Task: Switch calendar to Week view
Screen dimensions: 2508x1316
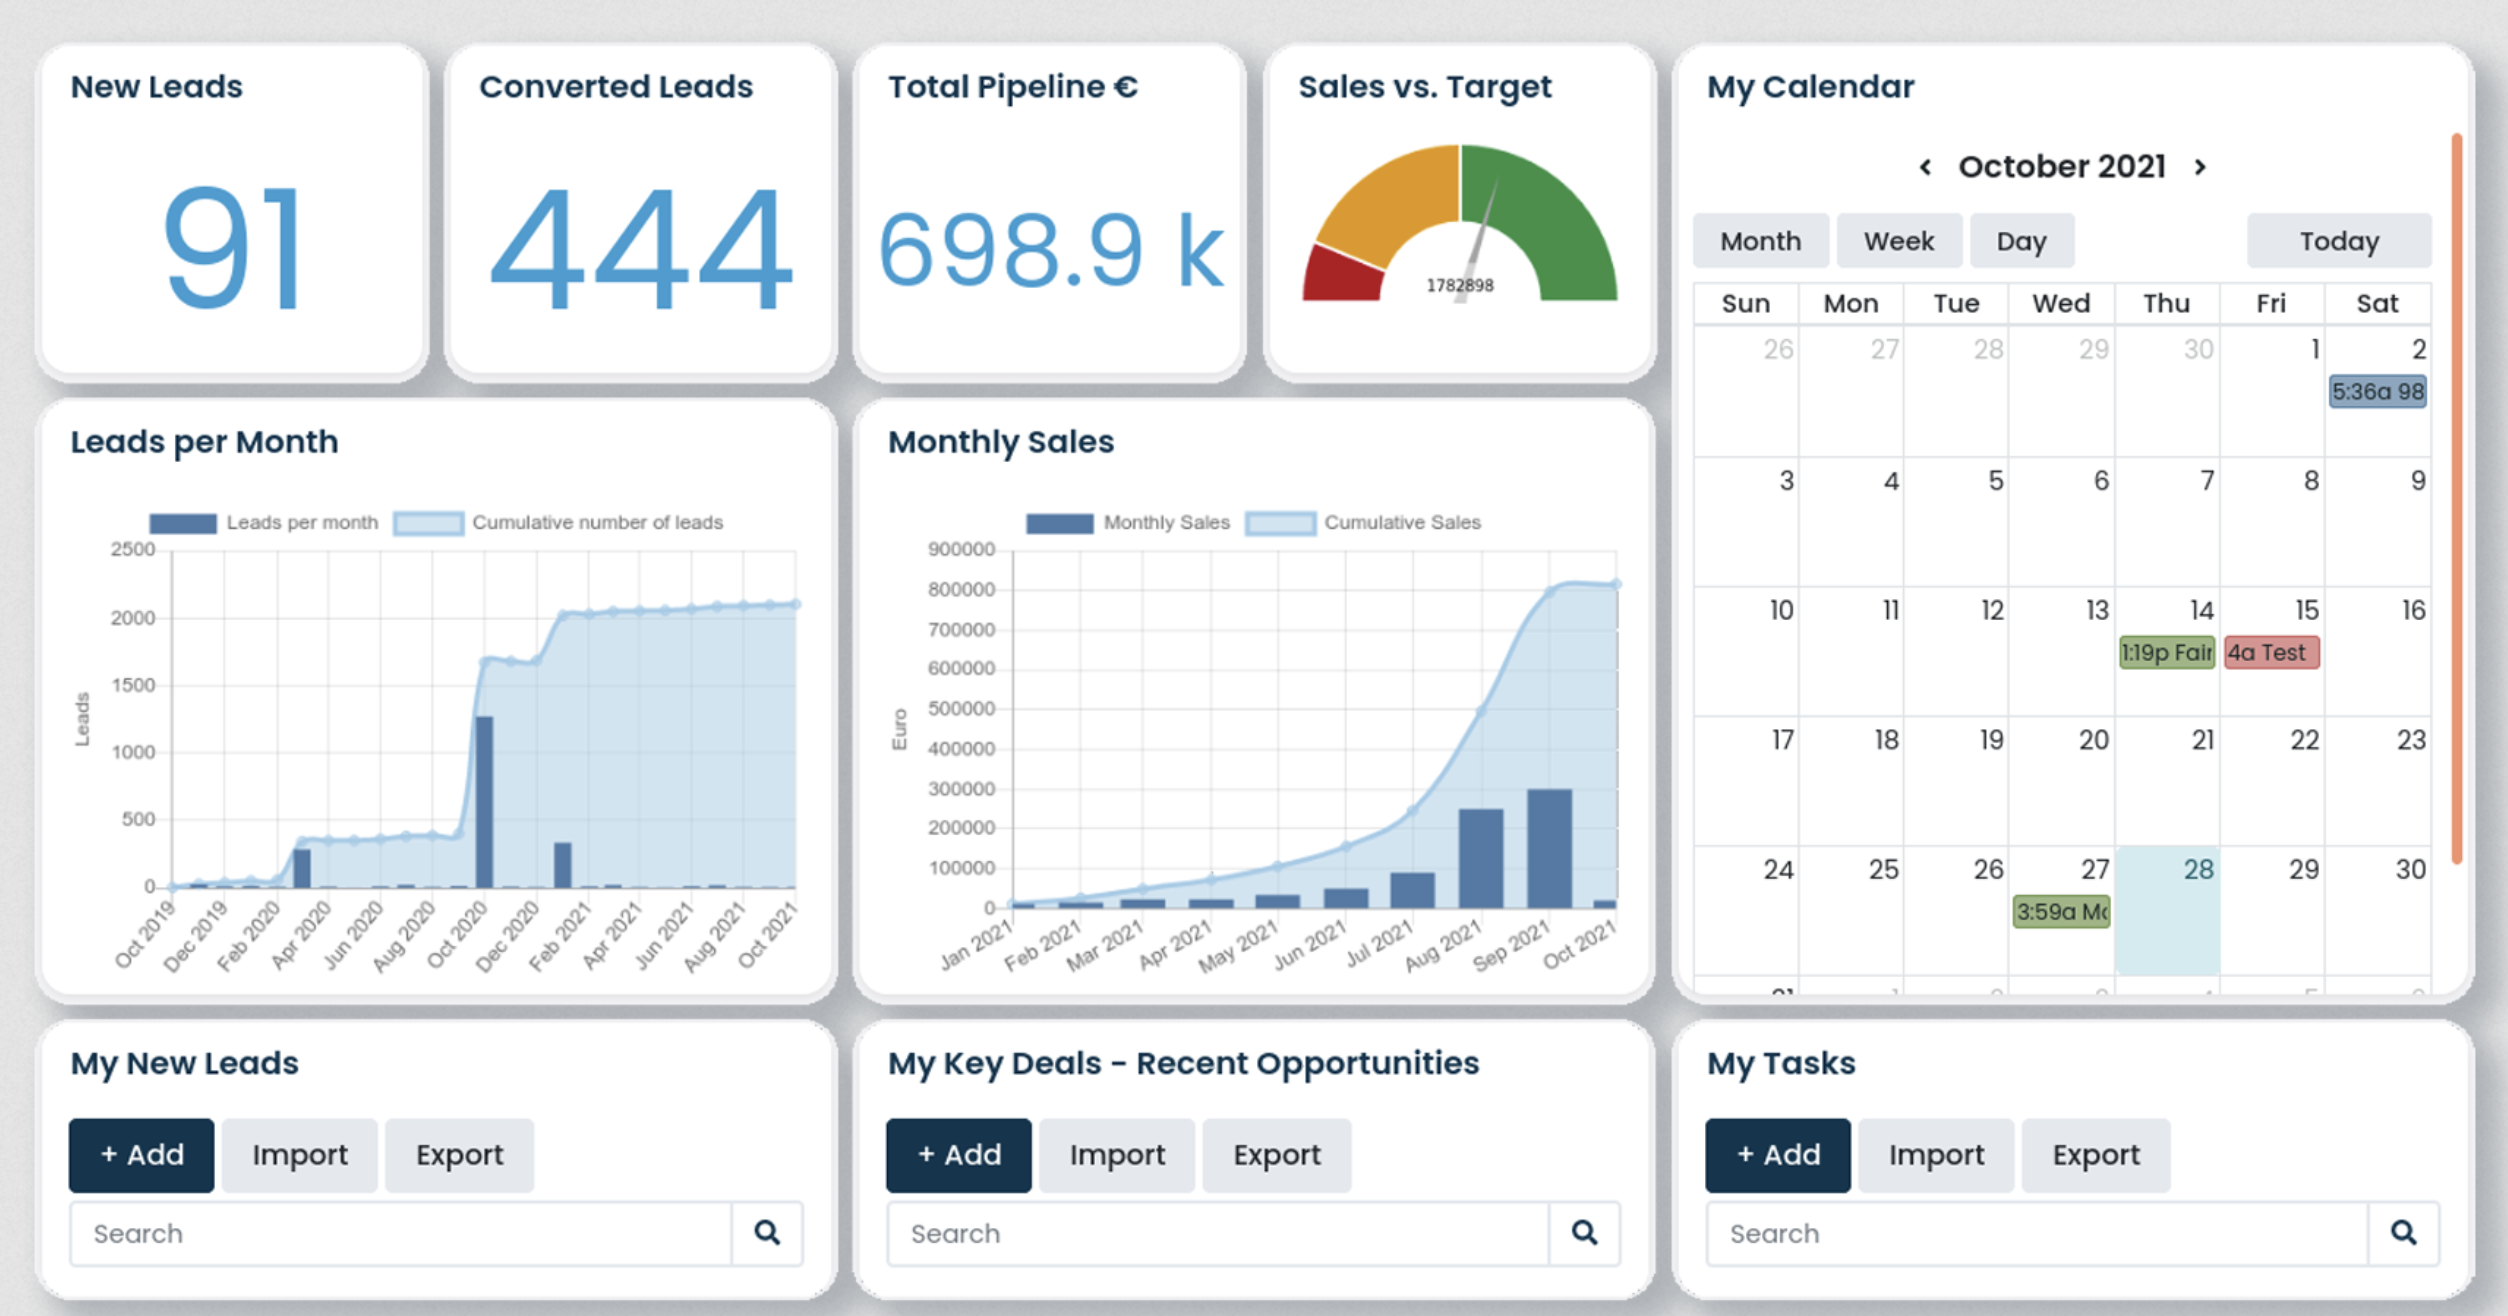Action: [1899, 241]
